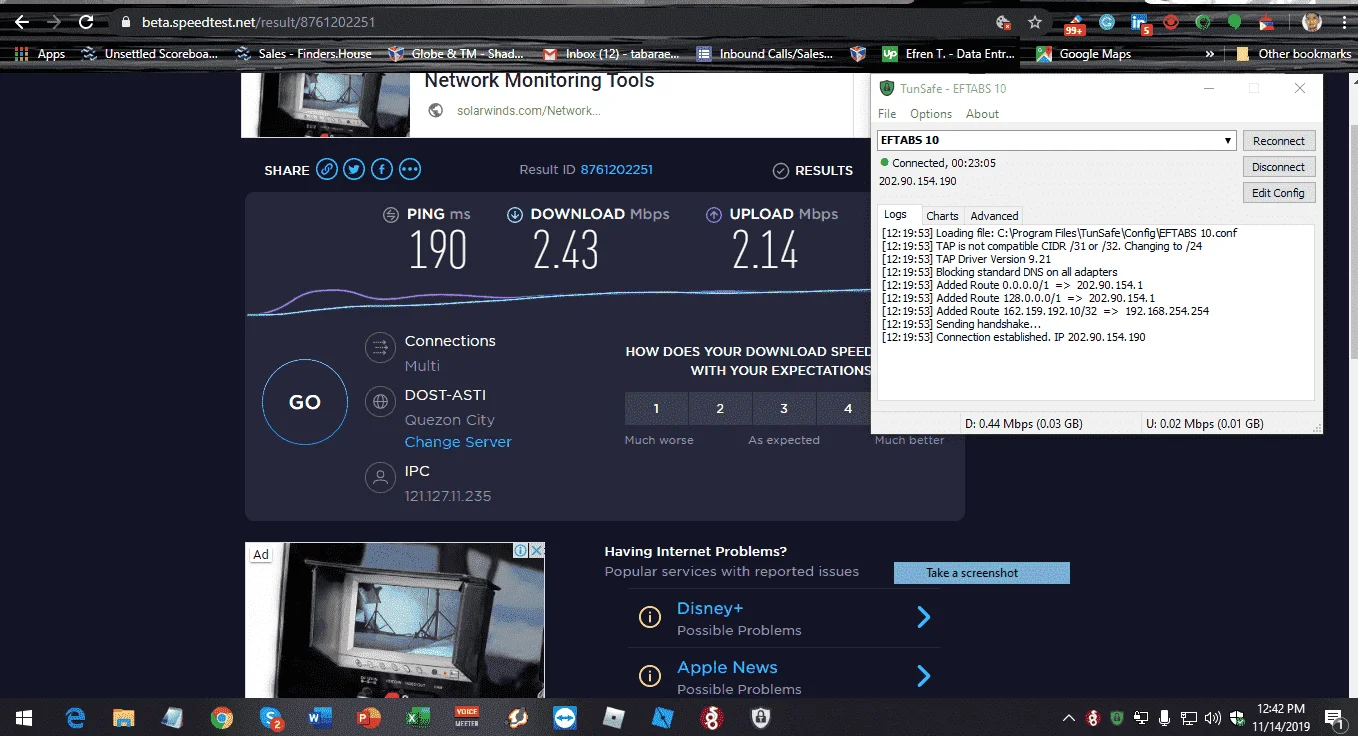
Task: Reload the page in Chrome
Action: [86, 21]
